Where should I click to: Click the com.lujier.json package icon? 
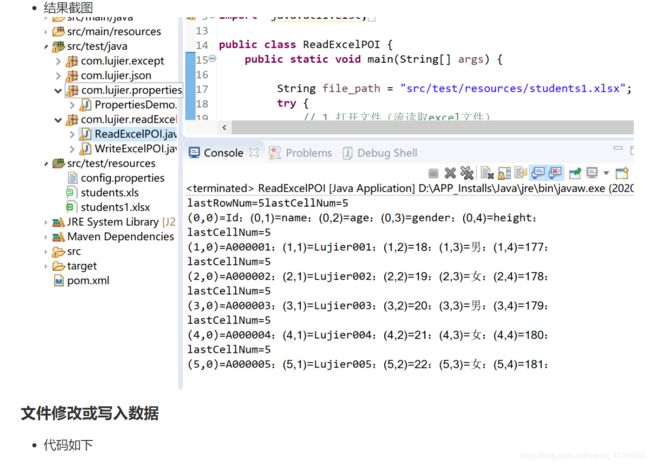coord(72,76)
